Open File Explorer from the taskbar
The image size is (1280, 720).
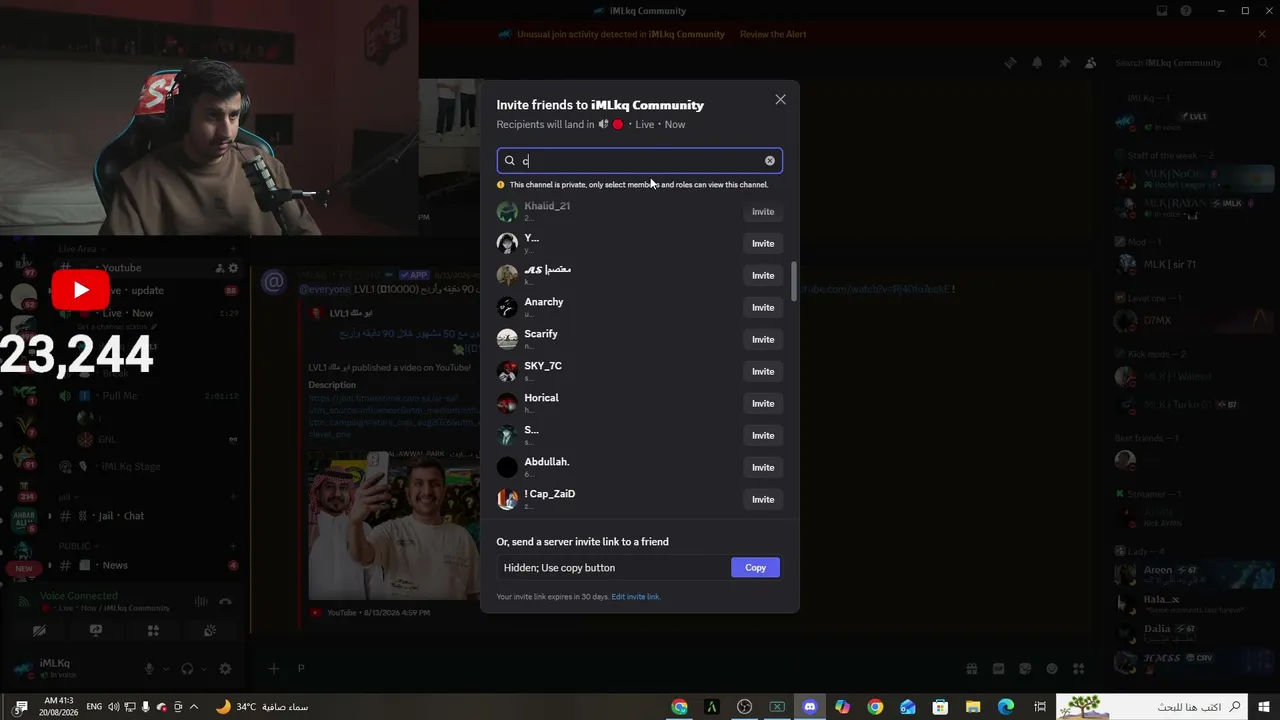(x=973, y=707)
